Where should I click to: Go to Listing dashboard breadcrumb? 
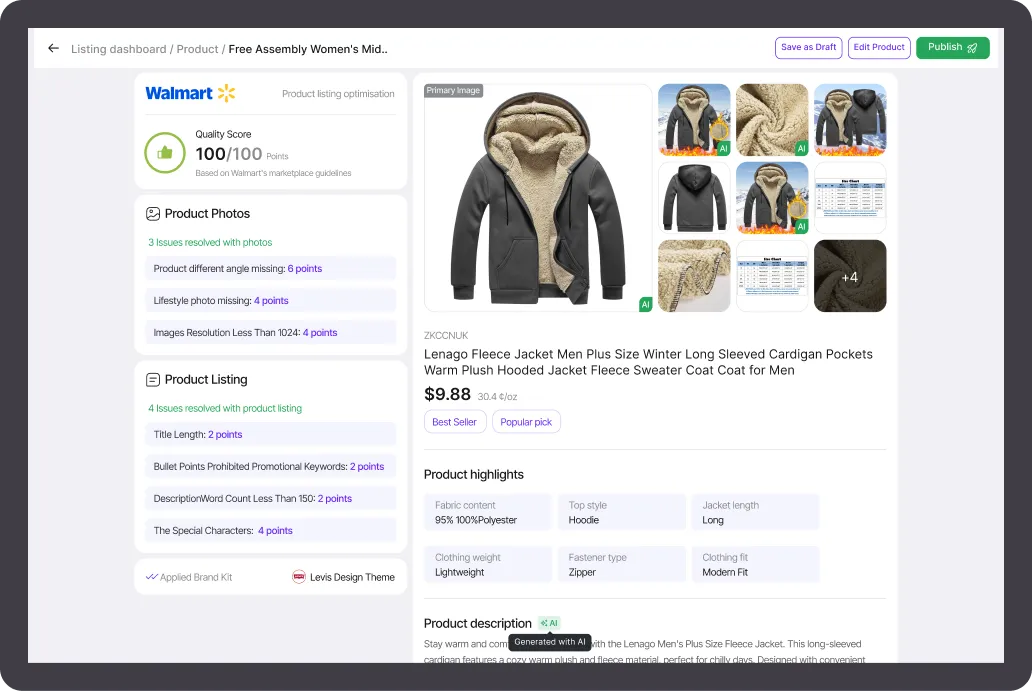click(118, 49)
